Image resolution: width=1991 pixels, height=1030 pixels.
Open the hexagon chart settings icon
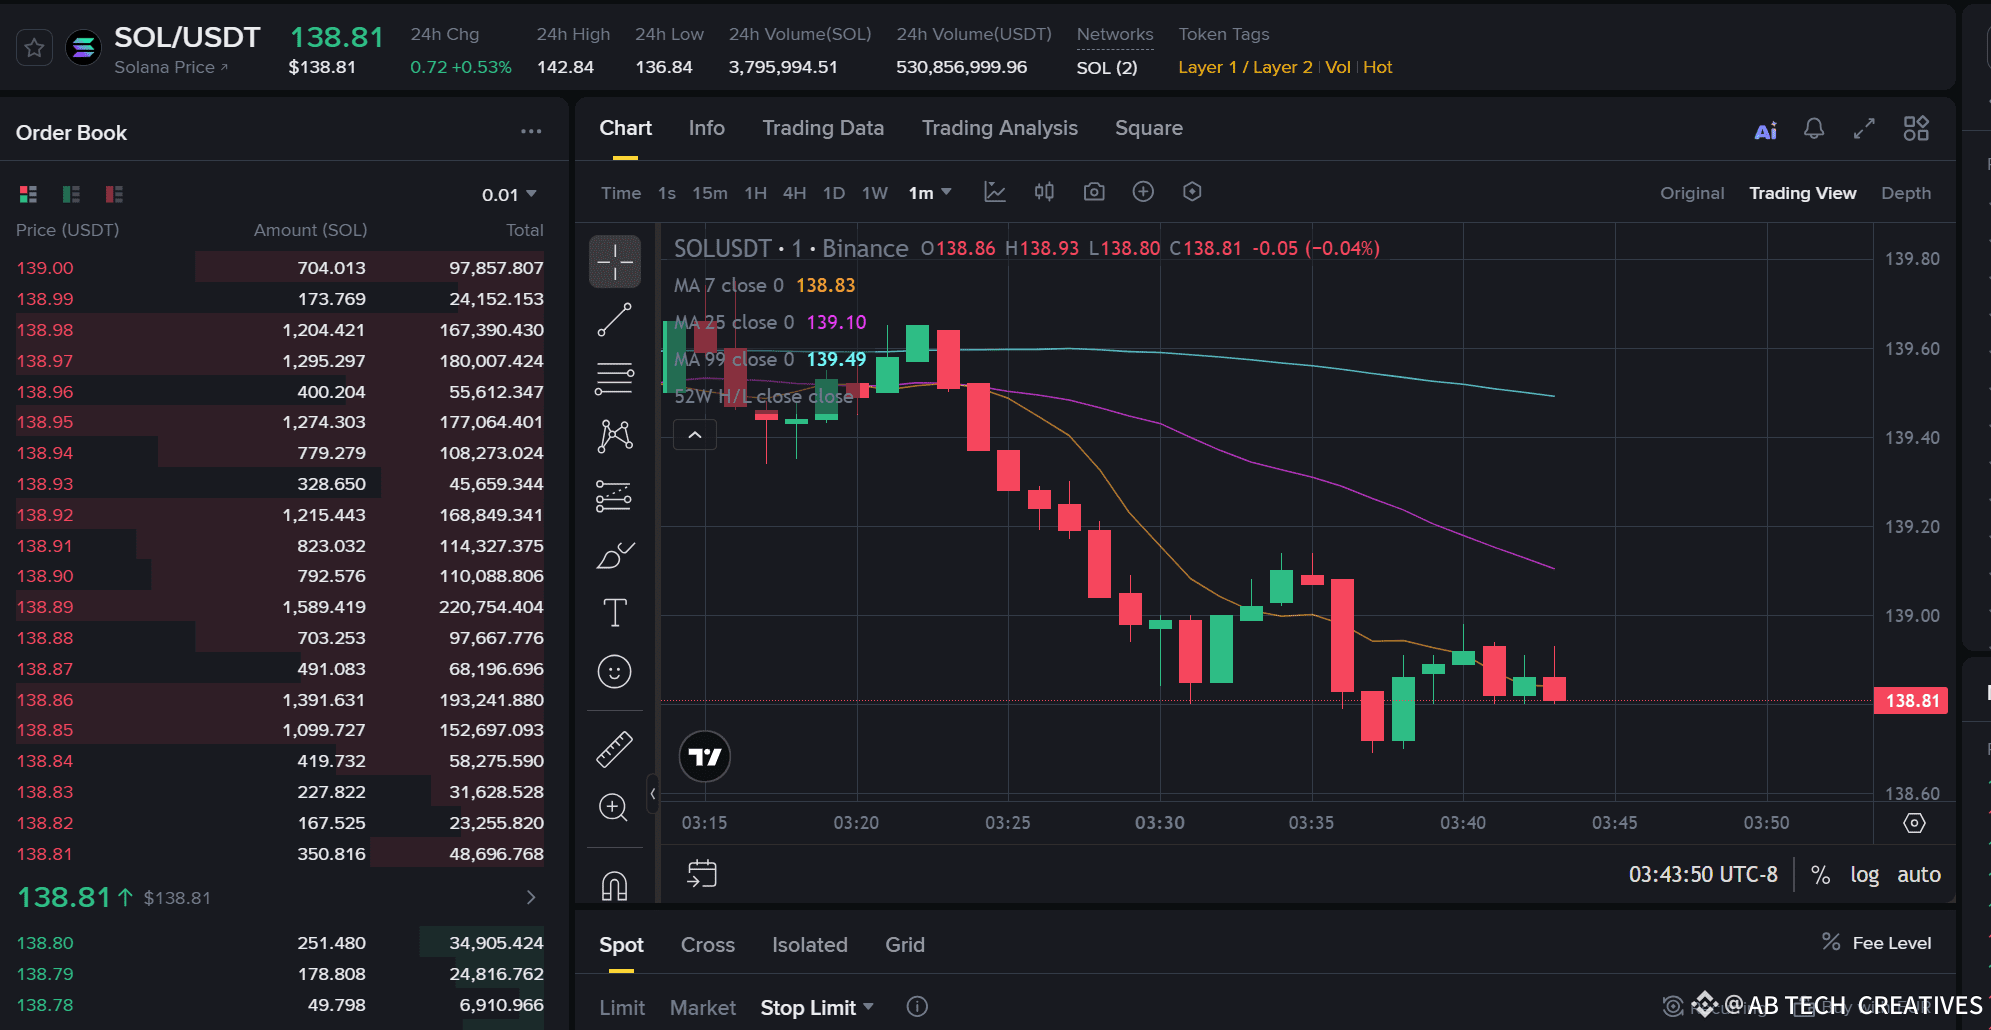pos(1192,192)
